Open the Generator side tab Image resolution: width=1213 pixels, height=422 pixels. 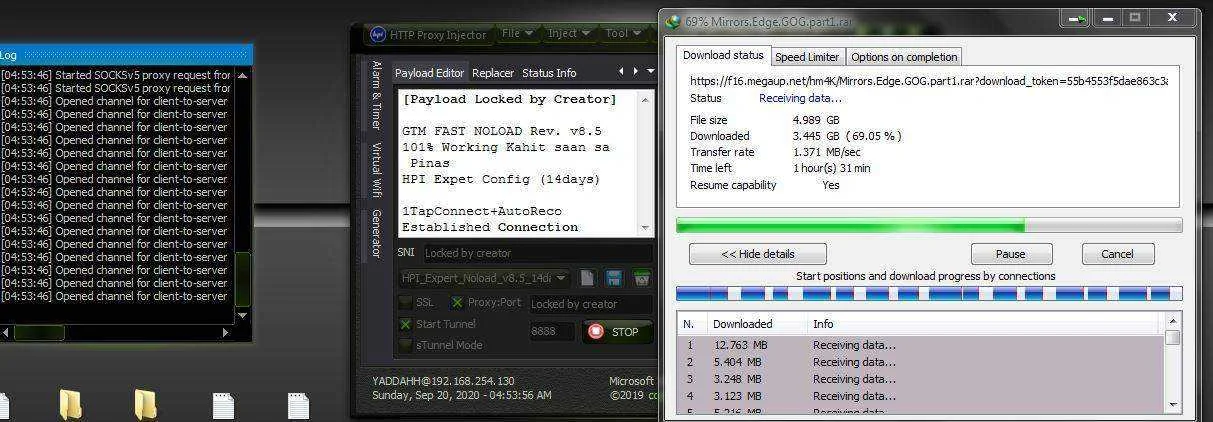tap(376, 234)
